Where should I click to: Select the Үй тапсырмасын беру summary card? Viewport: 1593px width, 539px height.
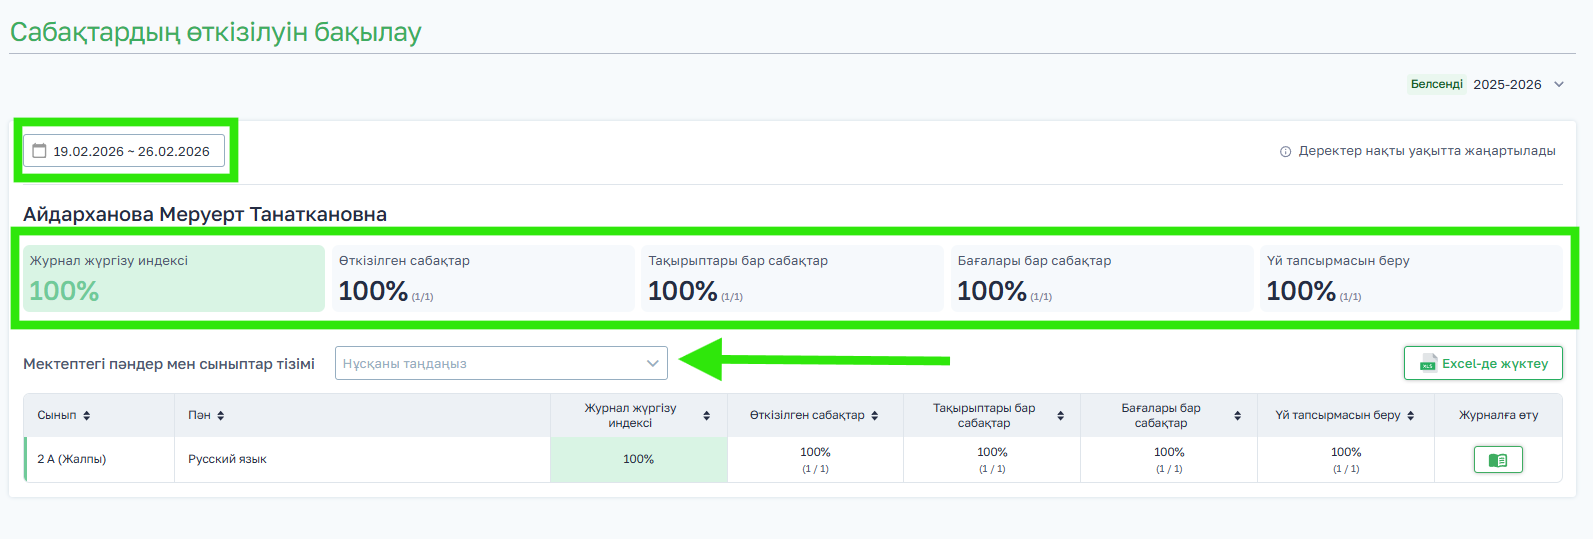point(1411,278)
